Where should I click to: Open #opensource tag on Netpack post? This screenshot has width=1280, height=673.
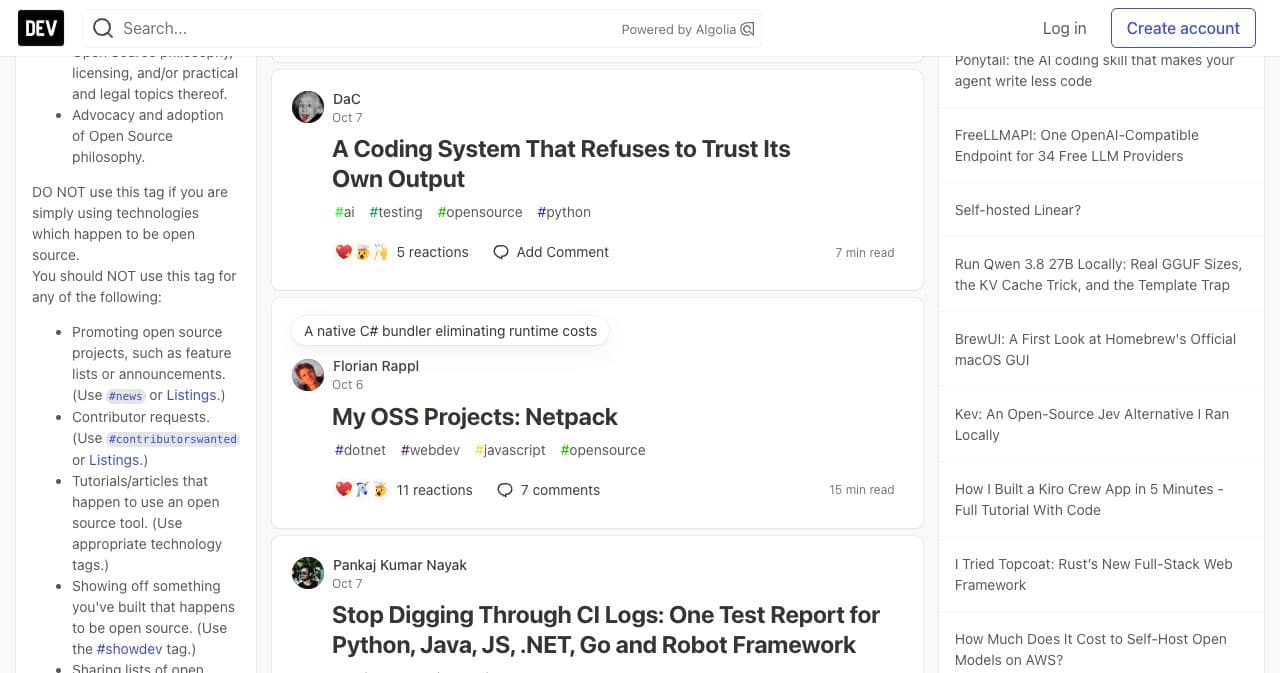pos(603,450)
